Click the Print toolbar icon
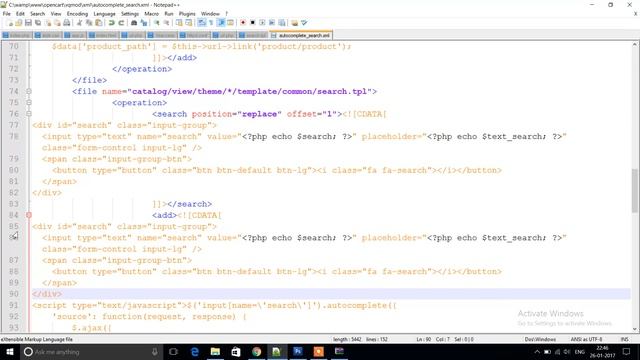This screenshot has height=360, width=640. pos(67,23)
